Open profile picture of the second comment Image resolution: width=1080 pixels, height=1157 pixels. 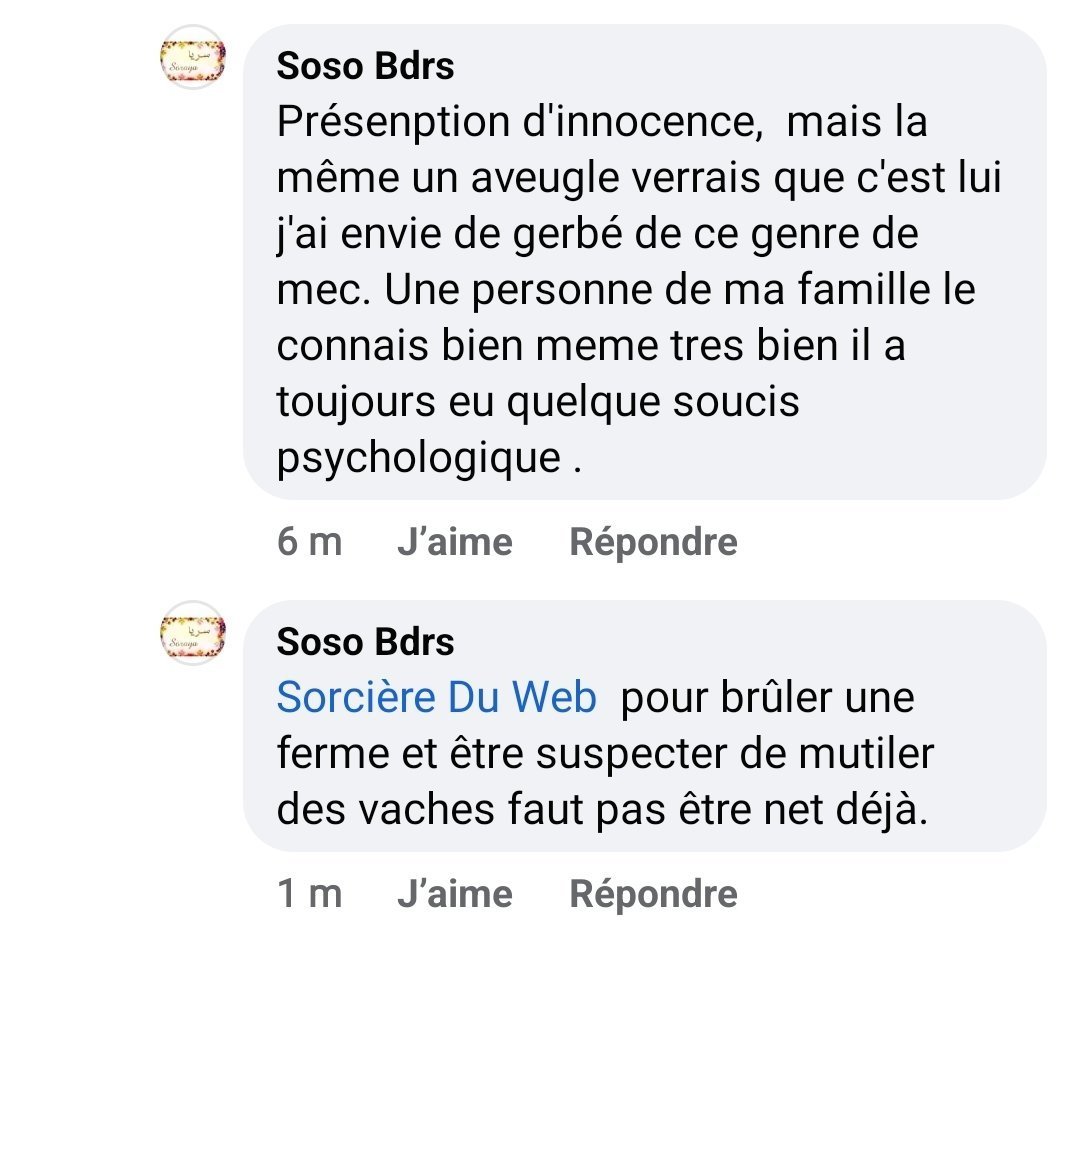click(x=193, y=634)
